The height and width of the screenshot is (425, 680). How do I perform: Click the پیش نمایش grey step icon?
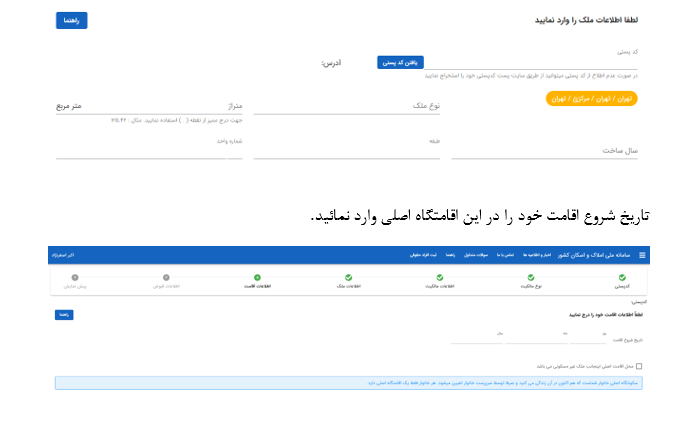point(75,277)
